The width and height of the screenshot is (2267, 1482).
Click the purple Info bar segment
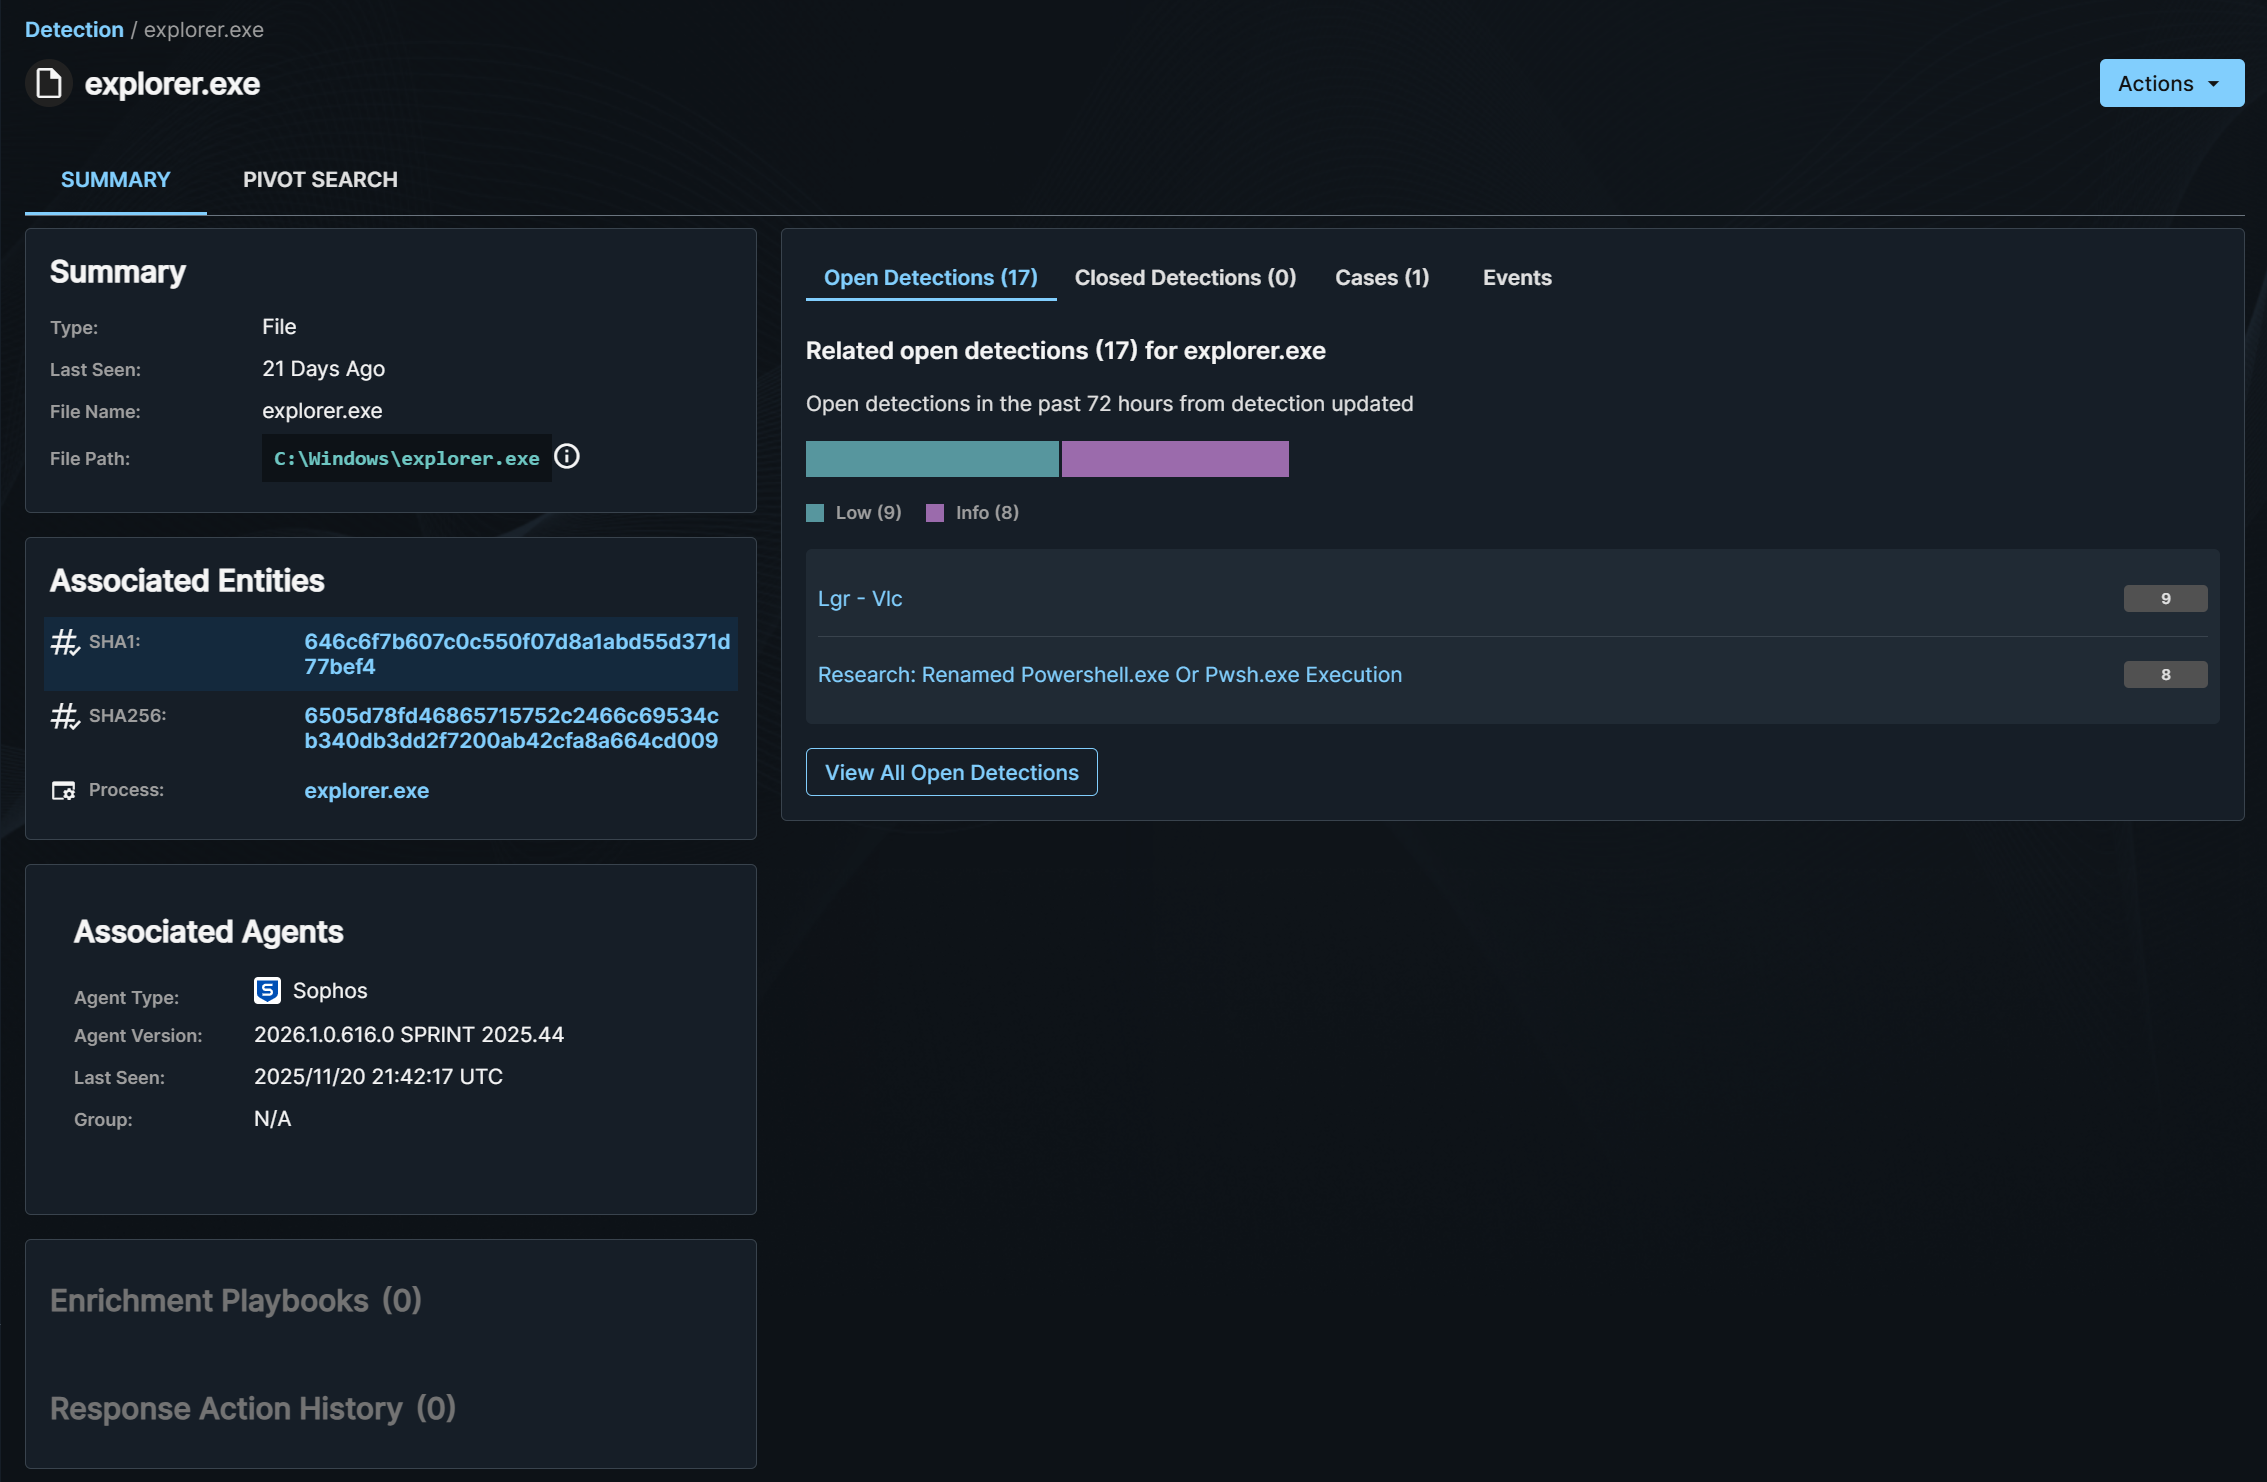click(x=1175, y=459)
